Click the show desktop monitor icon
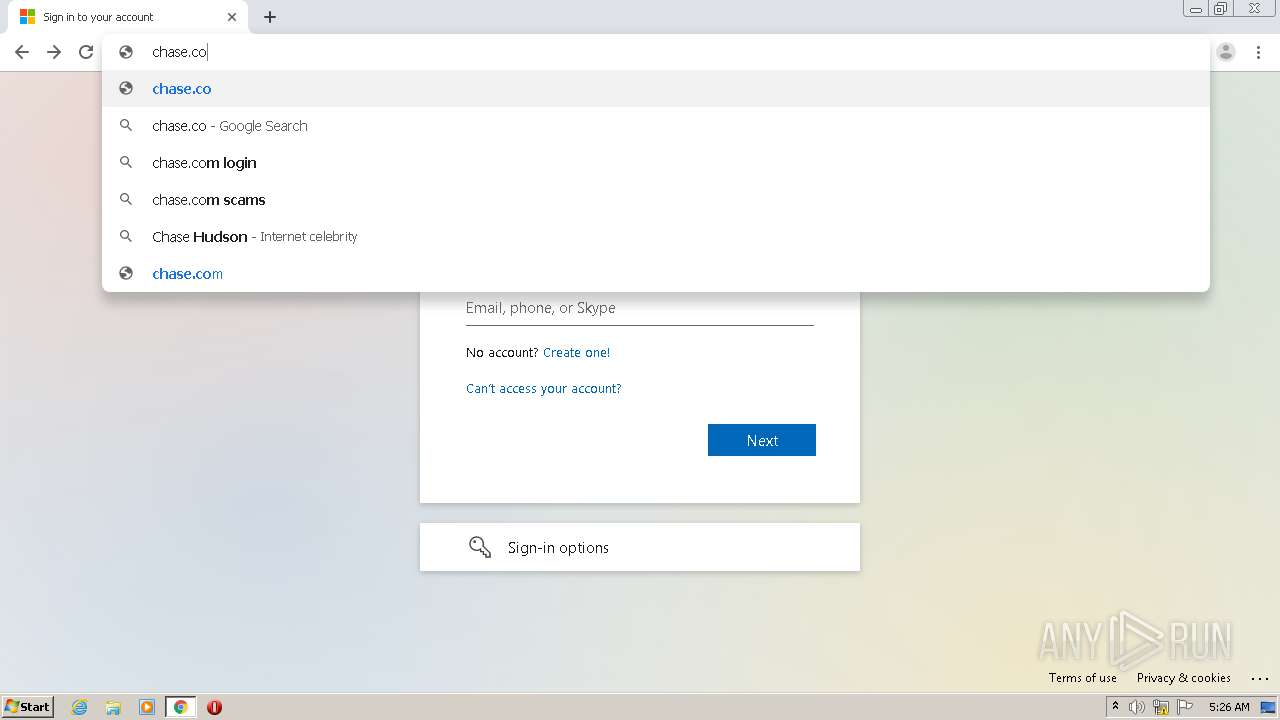The width and height of the screenshot is (1280, 720). (x=1268, y=707)
